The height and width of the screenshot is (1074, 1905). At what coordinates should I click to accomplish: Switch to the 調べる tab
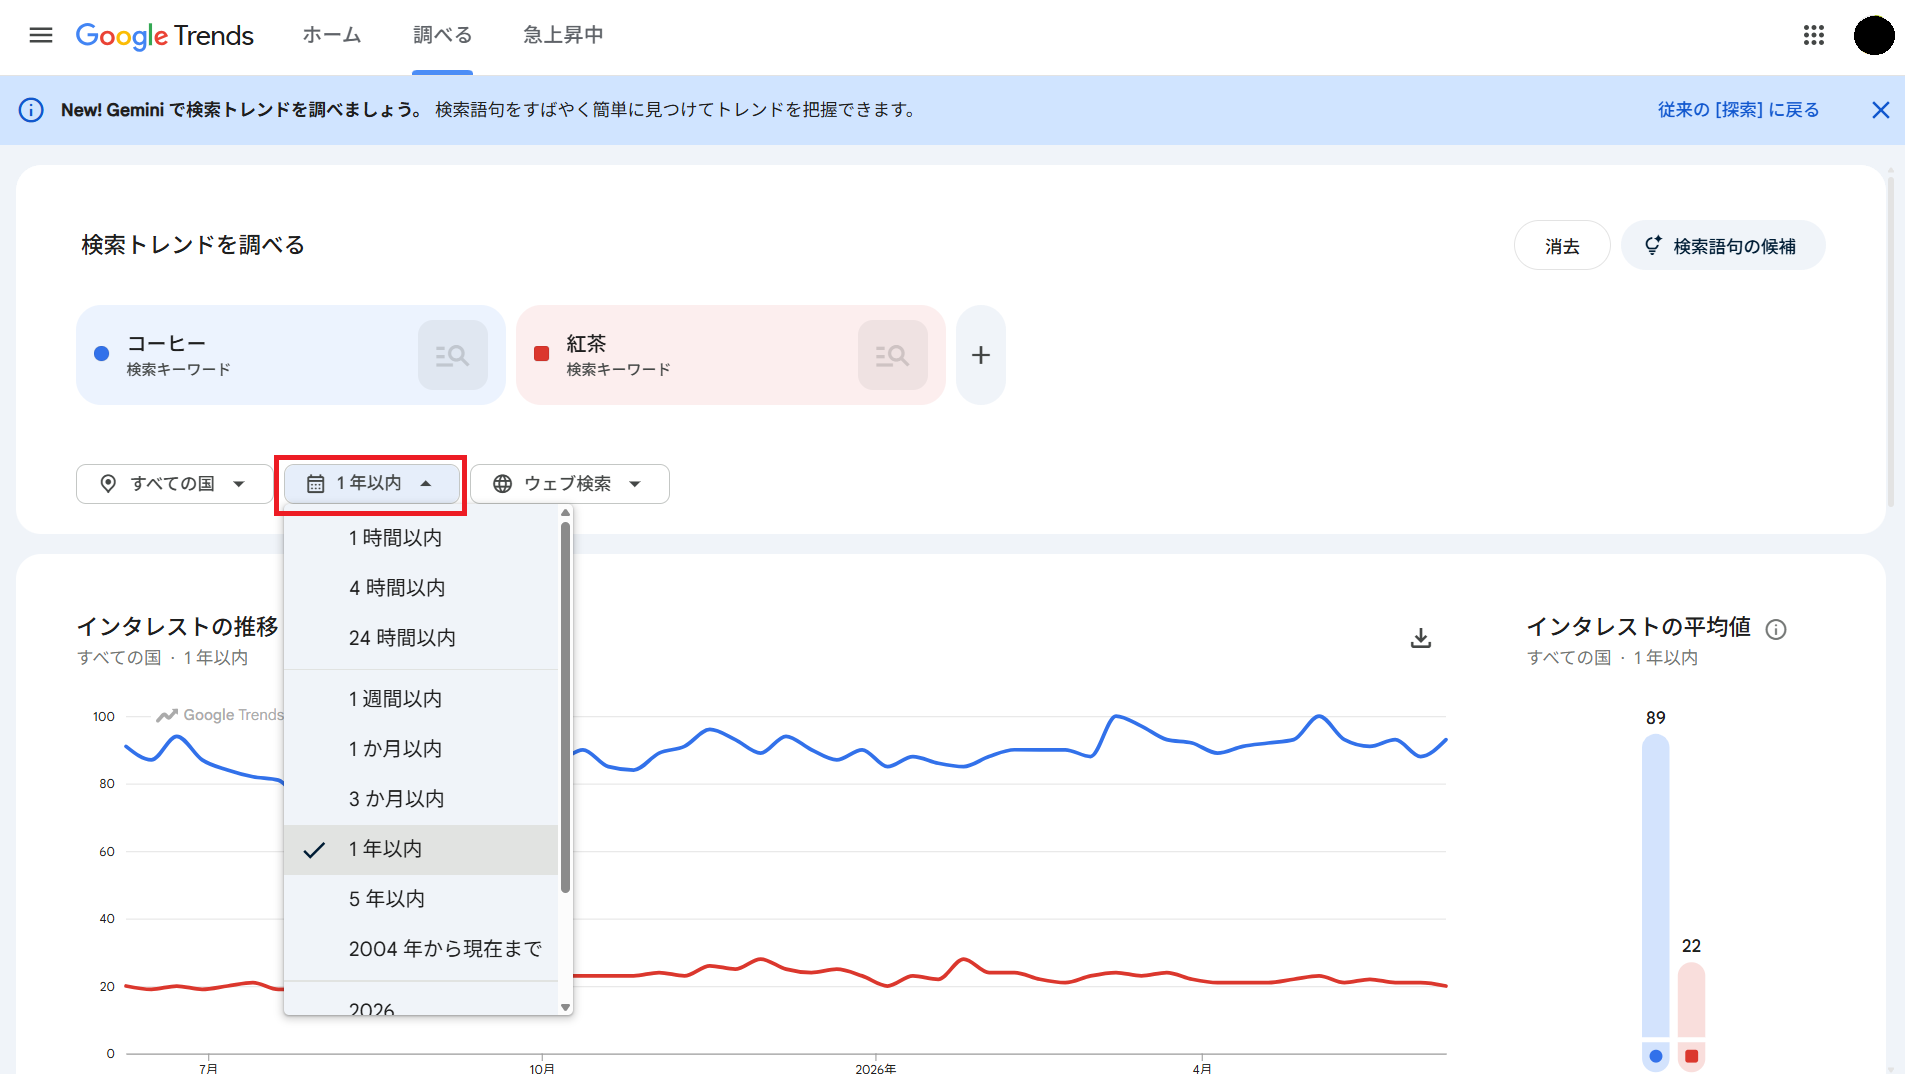[442, 36]
